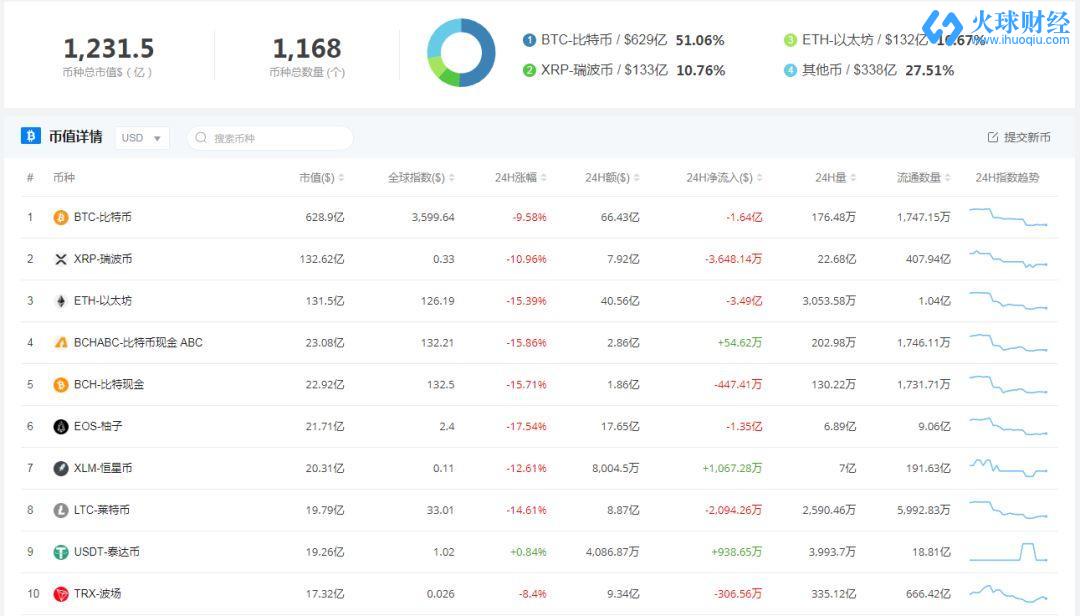This screenshot has width=1080, height=616.
Task: Click the XRP Ripple coin icon
Action: pos(61,259)
